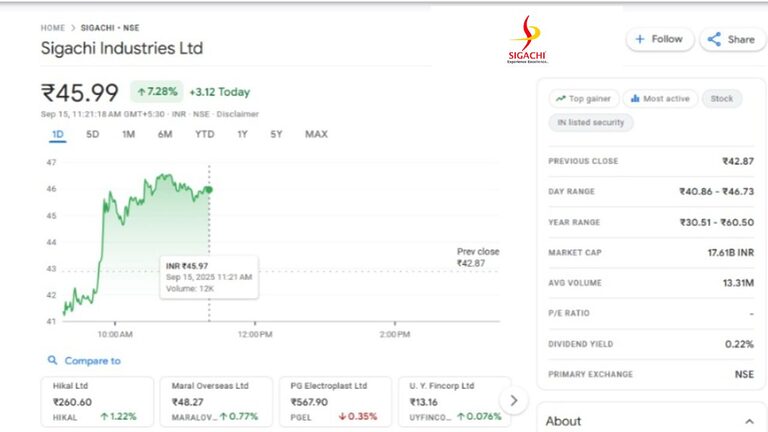Open the Disclaimer link
This screenshot has width=768, height=432.
(236, 114)
